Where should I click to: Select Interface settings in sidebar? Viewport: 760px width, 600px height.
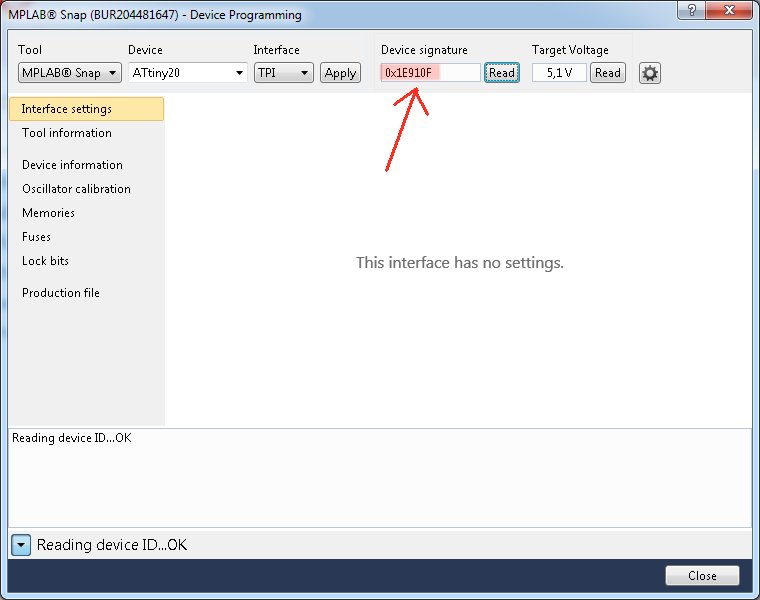pyautogui.click(x=86, y=109)
